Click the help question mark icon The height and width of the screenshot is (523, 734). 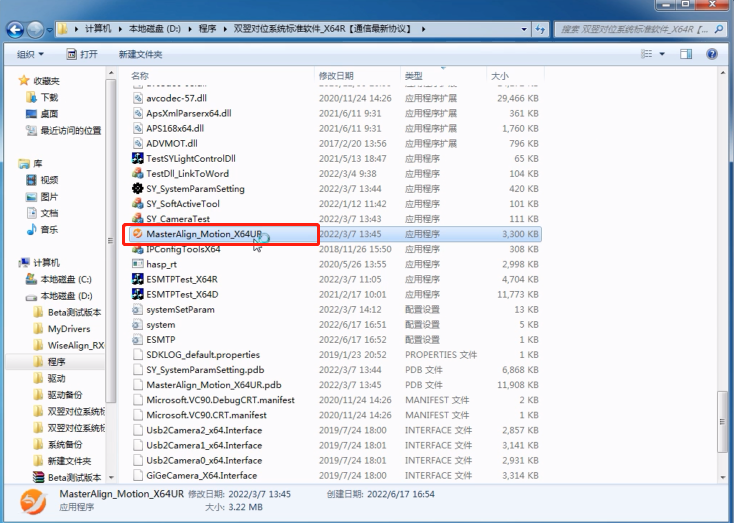712,53
